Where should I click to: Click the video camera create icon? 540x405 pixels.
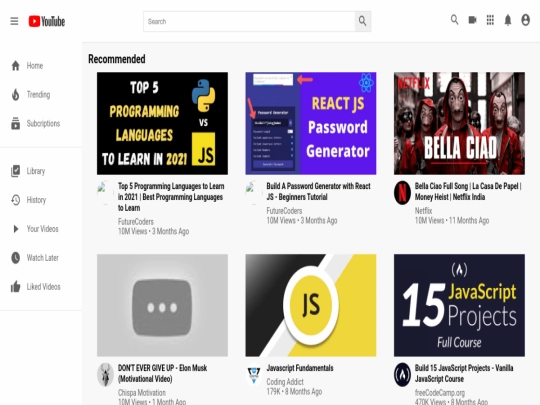pyautogui.click(x=472, y=20)
